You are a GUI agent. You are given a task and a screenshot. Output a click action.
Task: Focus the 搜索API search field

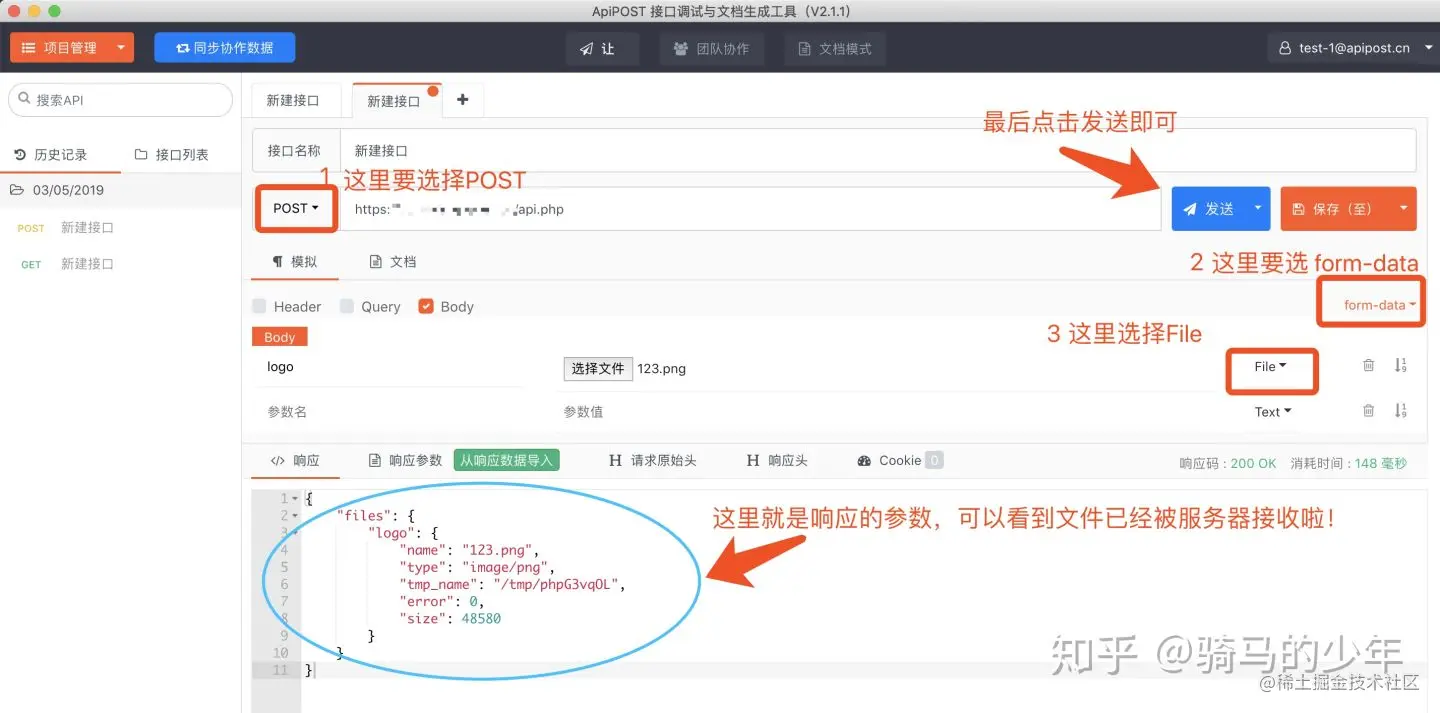(x=120, y=100)
